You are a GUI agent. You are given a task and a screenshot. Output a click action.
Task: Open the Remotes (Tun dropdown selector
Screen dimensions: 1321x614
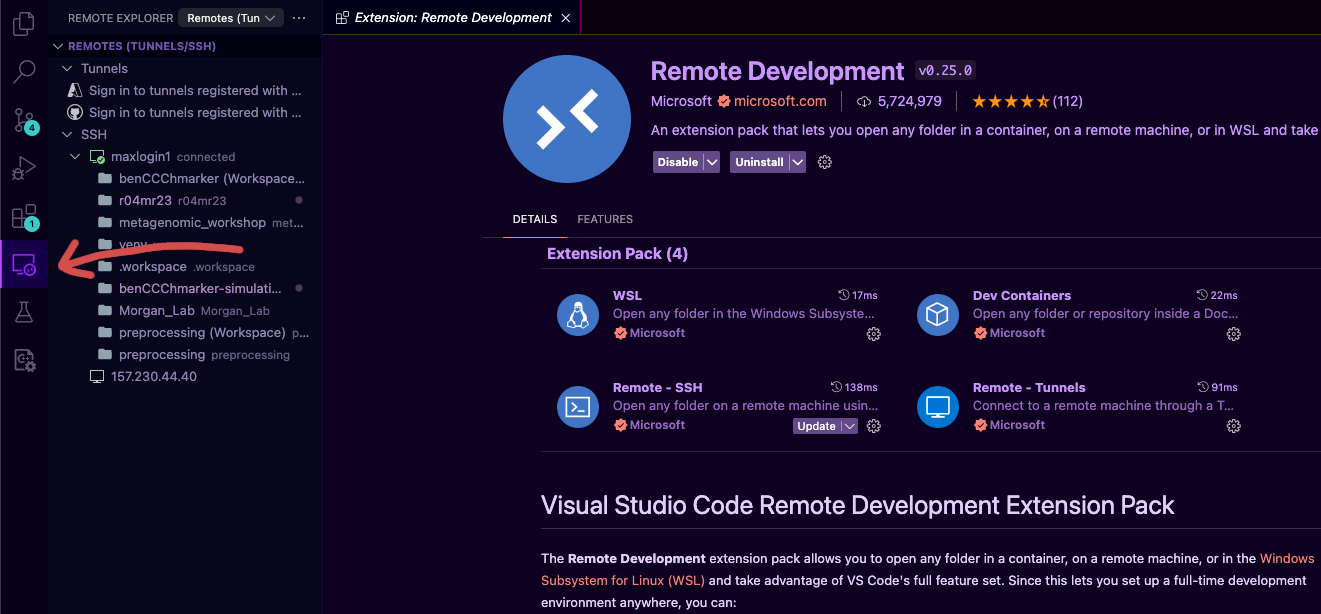pos(231,18)
